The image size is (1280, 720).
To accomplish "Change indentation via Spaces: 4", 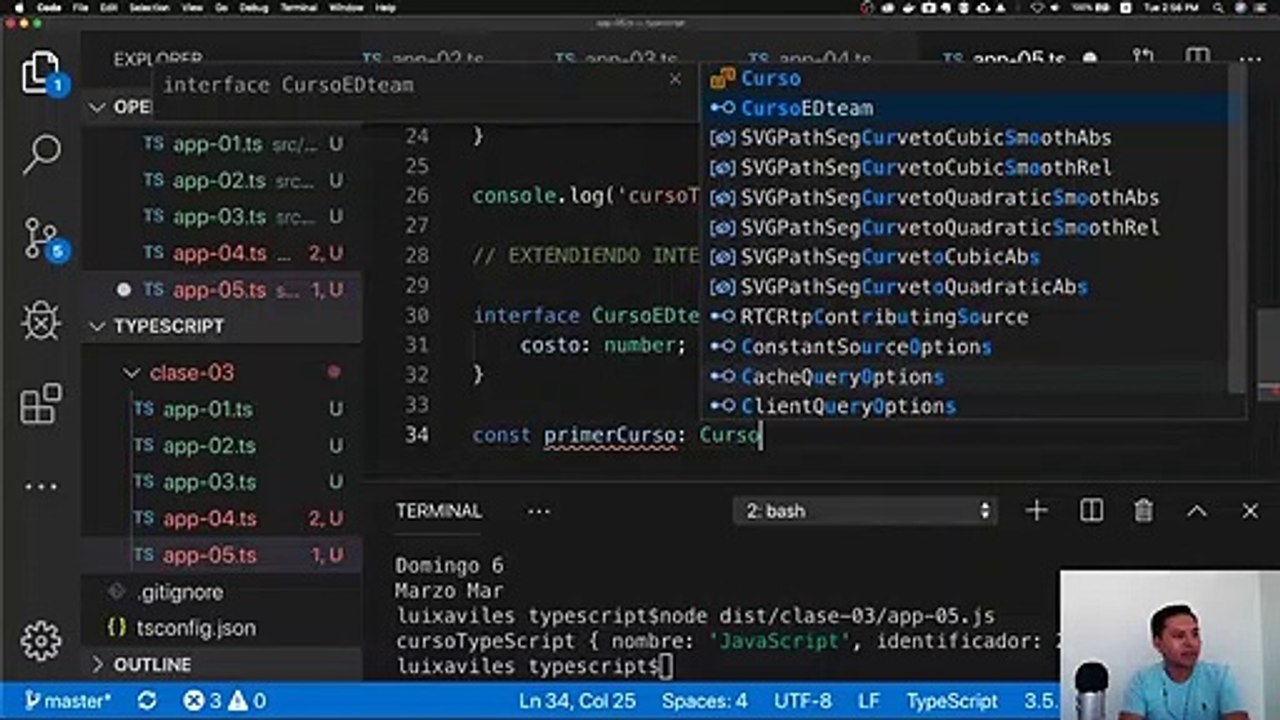I will click(x=704, y=701).
